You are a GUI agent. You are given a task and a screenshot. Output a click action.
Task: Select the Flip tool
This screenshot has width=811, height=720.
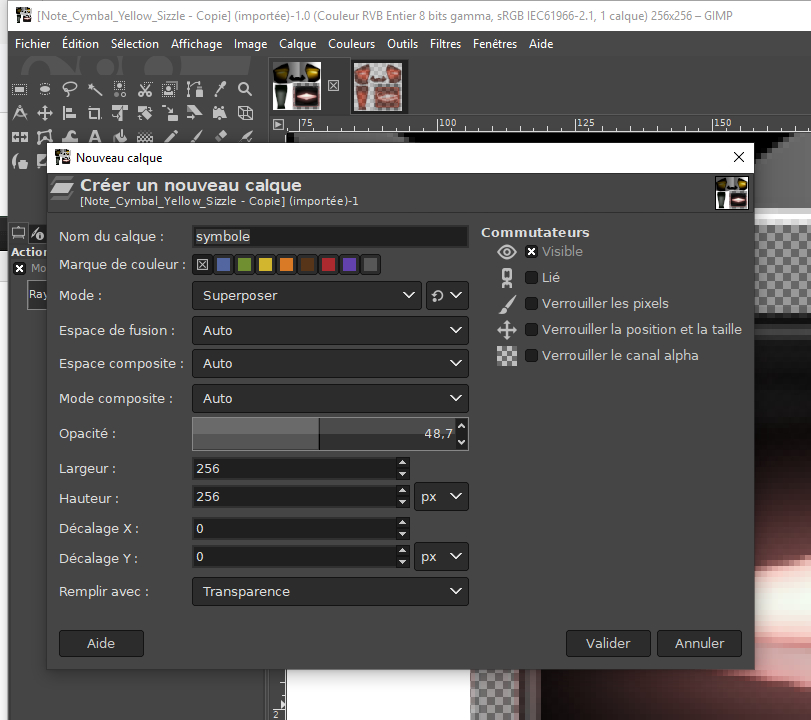pyautogui.click(x=20, y=137)
